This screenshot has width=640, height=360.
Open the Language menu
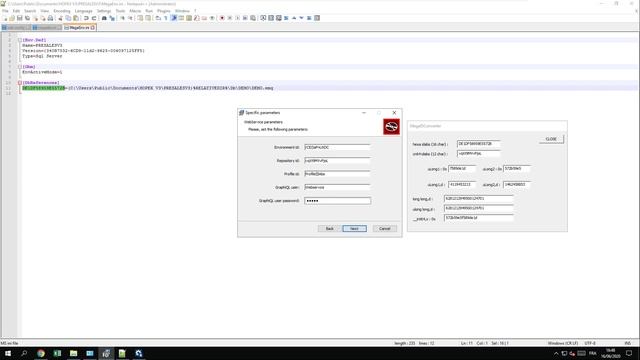[x=84, y=11]
